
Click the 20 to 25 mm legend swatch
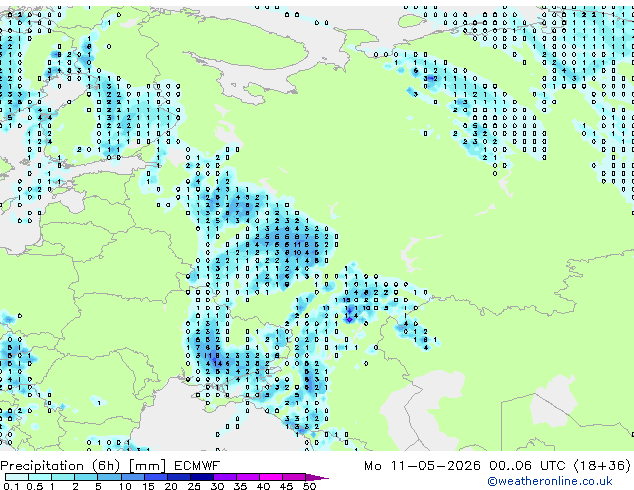tap(178, 477)
